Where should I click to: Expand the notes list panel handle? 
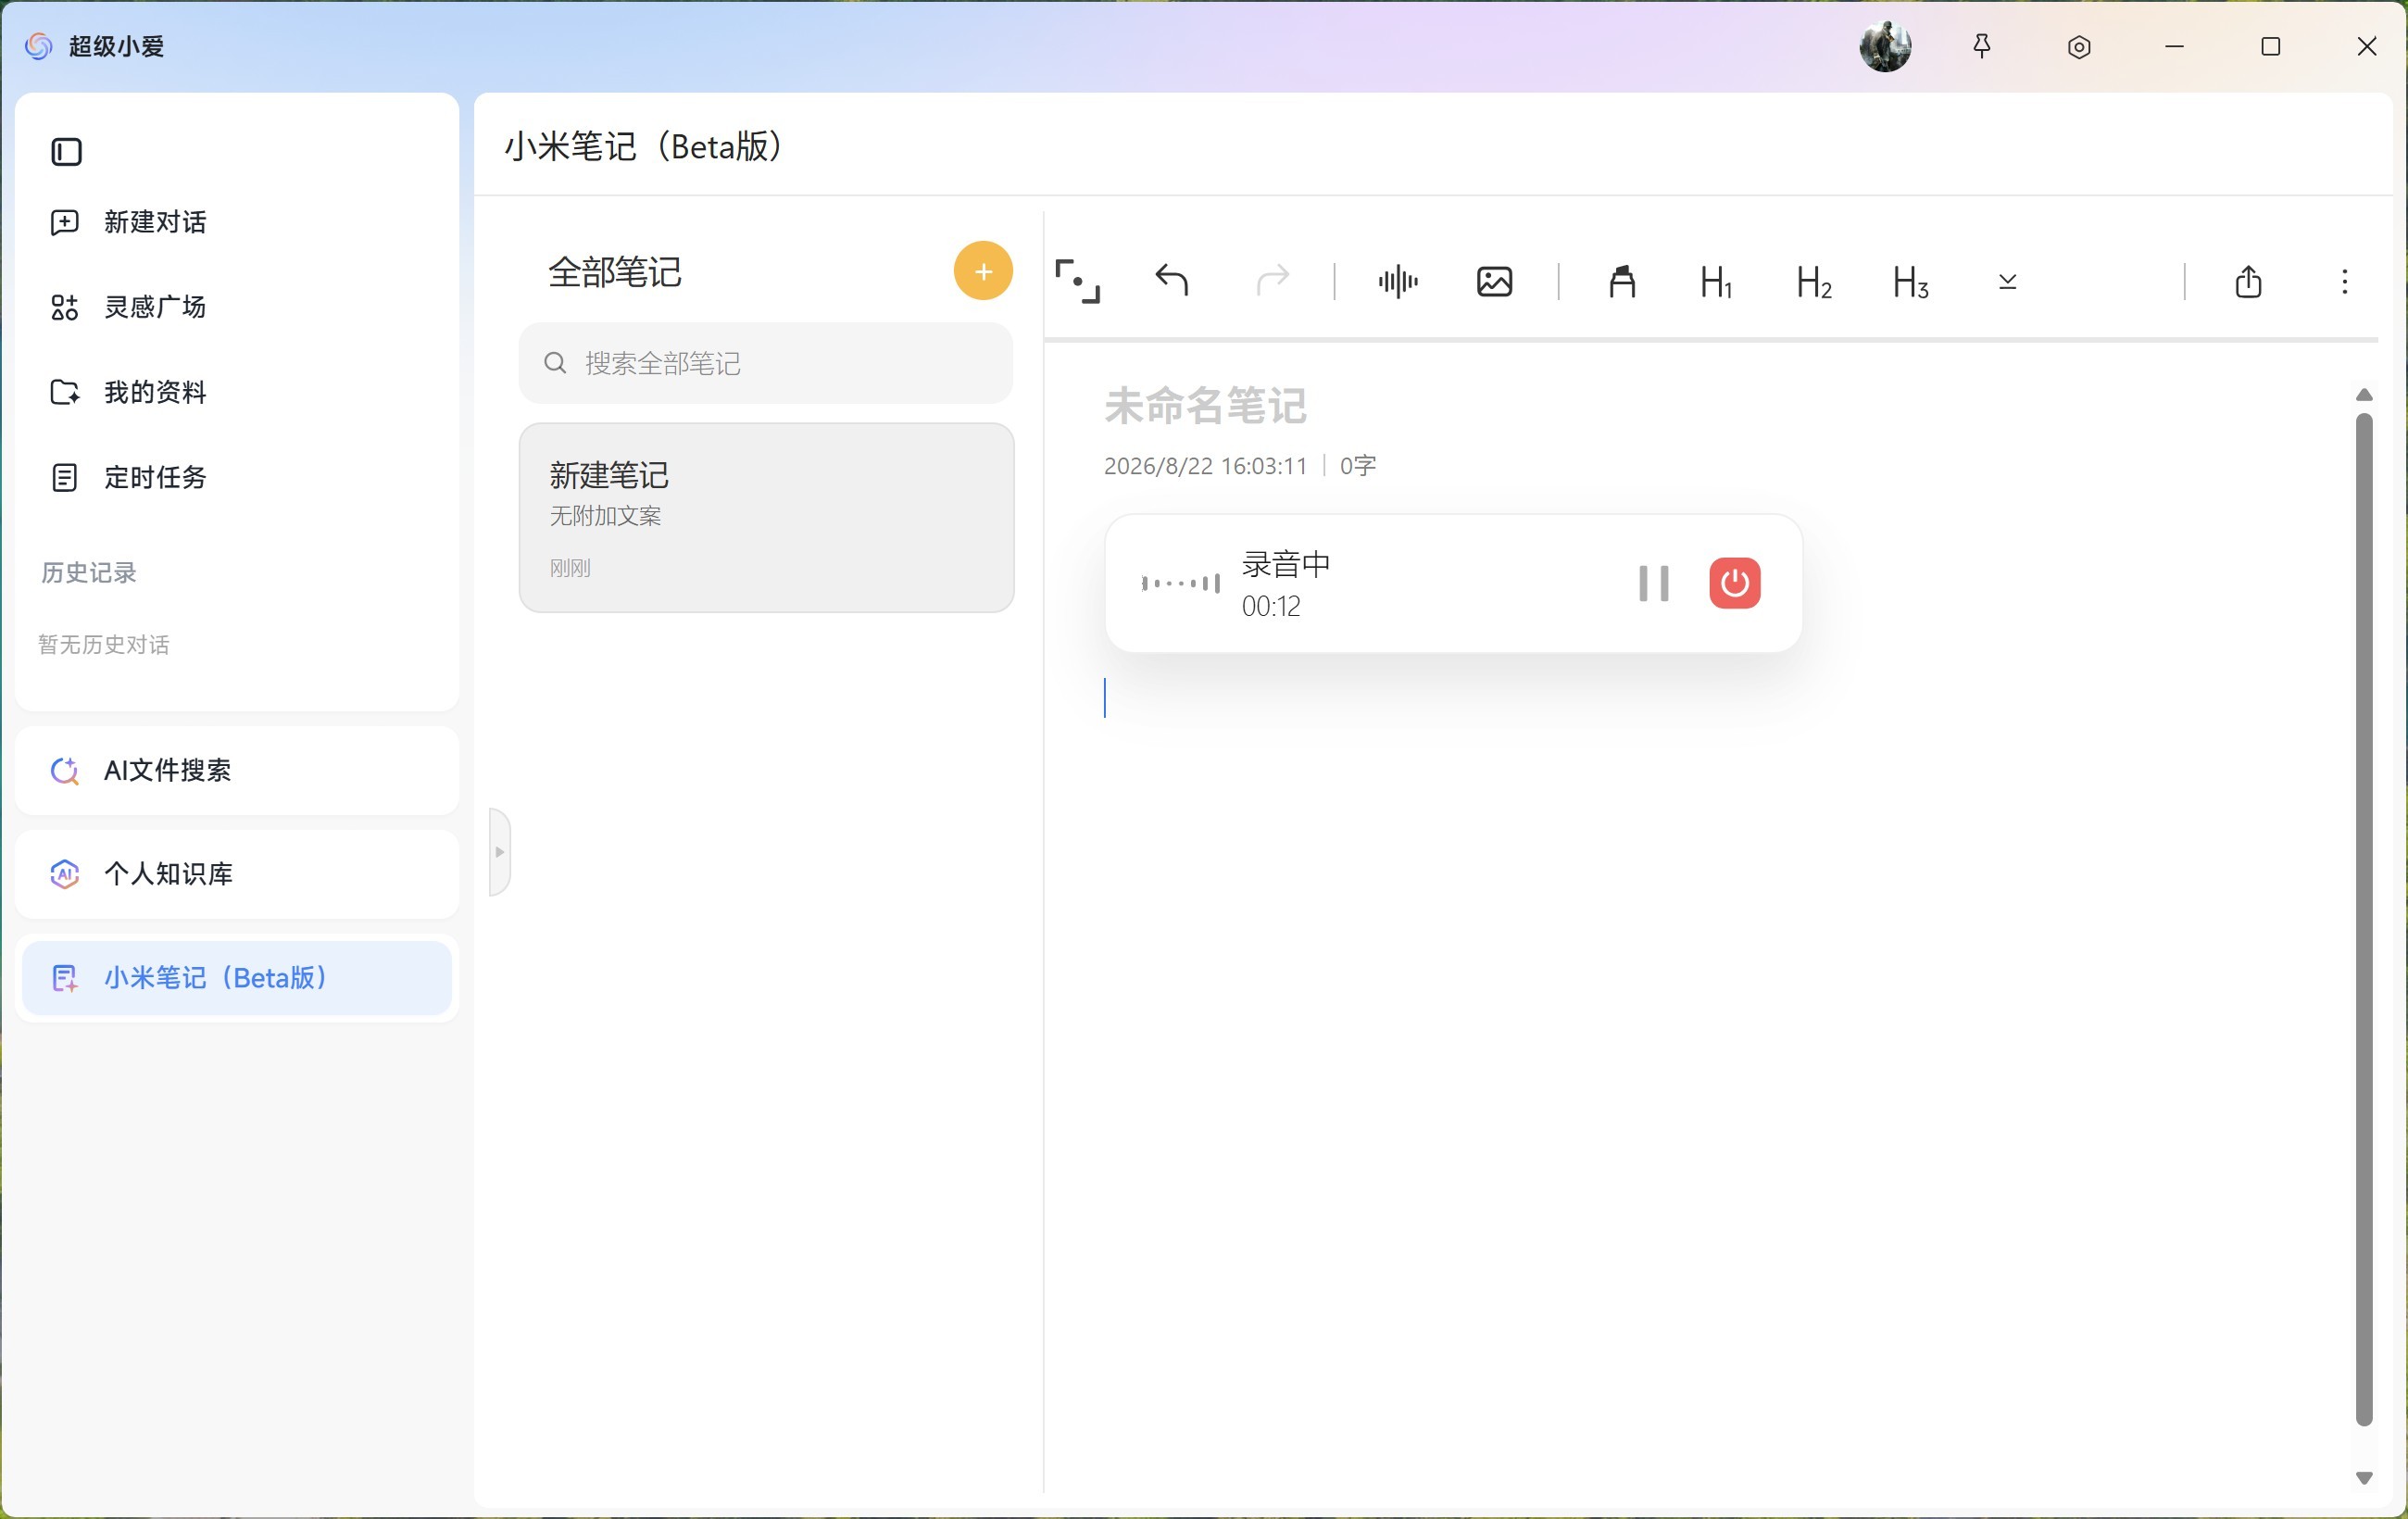click(x=500, y=852)
